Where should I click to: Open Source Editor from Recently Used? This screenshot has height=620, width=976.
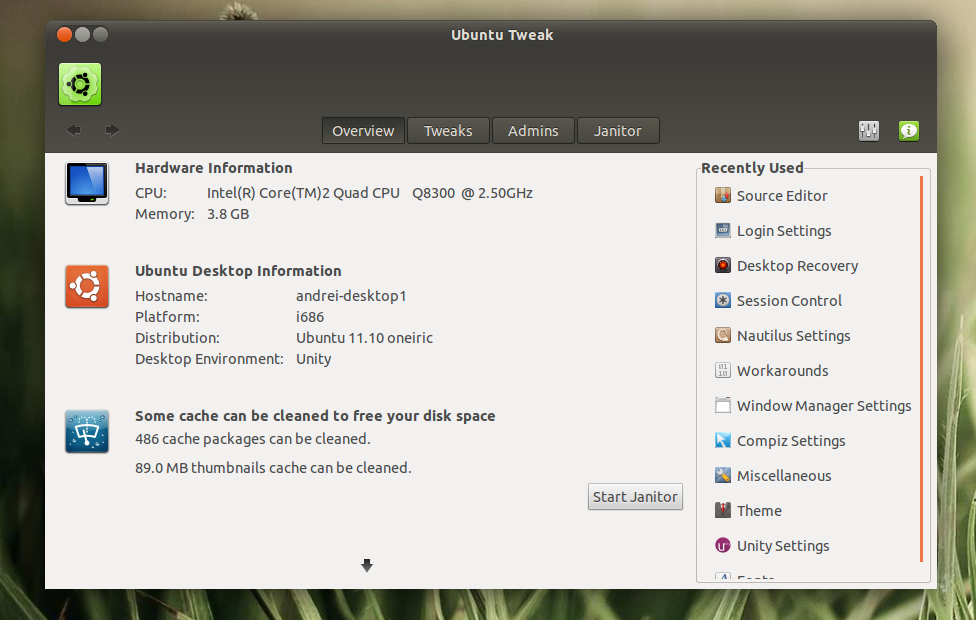tap(782, 195)
